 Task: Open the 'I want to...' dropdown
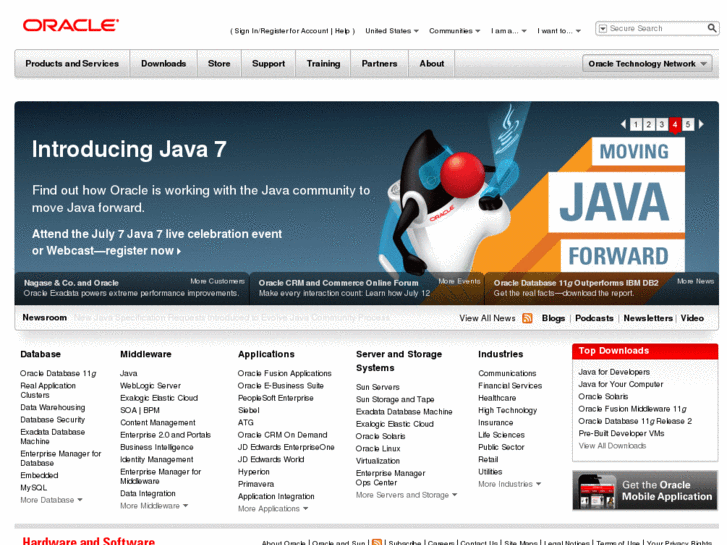point(559,31)
